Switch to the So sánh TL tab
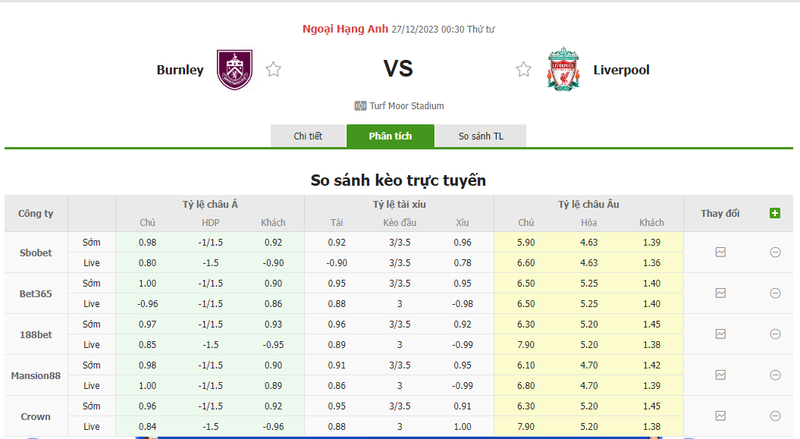The width and height of the screenshot is (800, 439). click(x=481, y=136)
